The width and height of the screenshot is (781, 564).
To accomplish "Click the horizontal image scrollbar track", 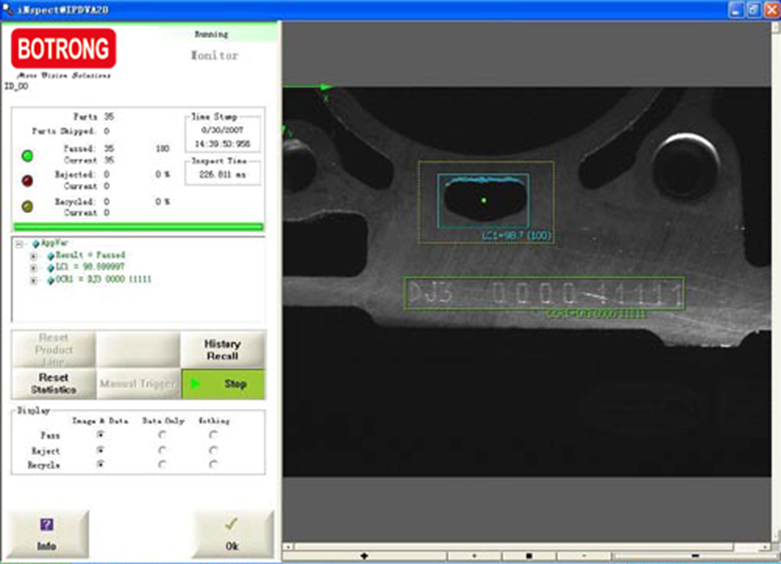I will [528, 547].
